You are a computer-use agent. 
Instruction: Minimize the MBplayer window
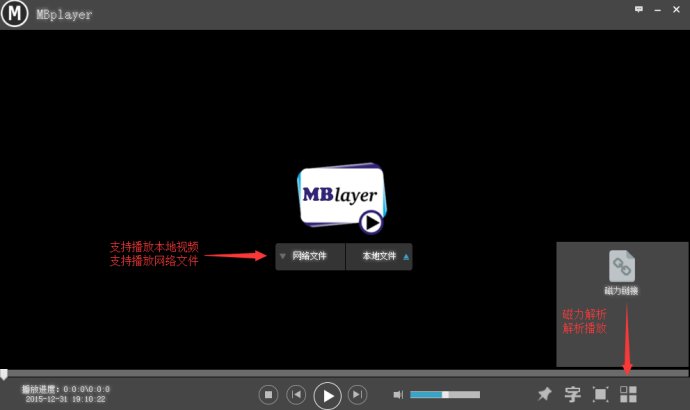coord(657,8)
